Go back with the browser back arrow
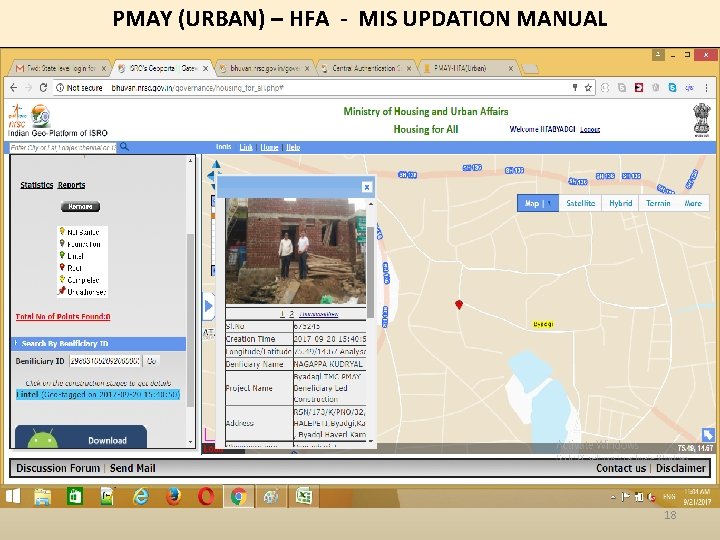 [x=14, y=88]
